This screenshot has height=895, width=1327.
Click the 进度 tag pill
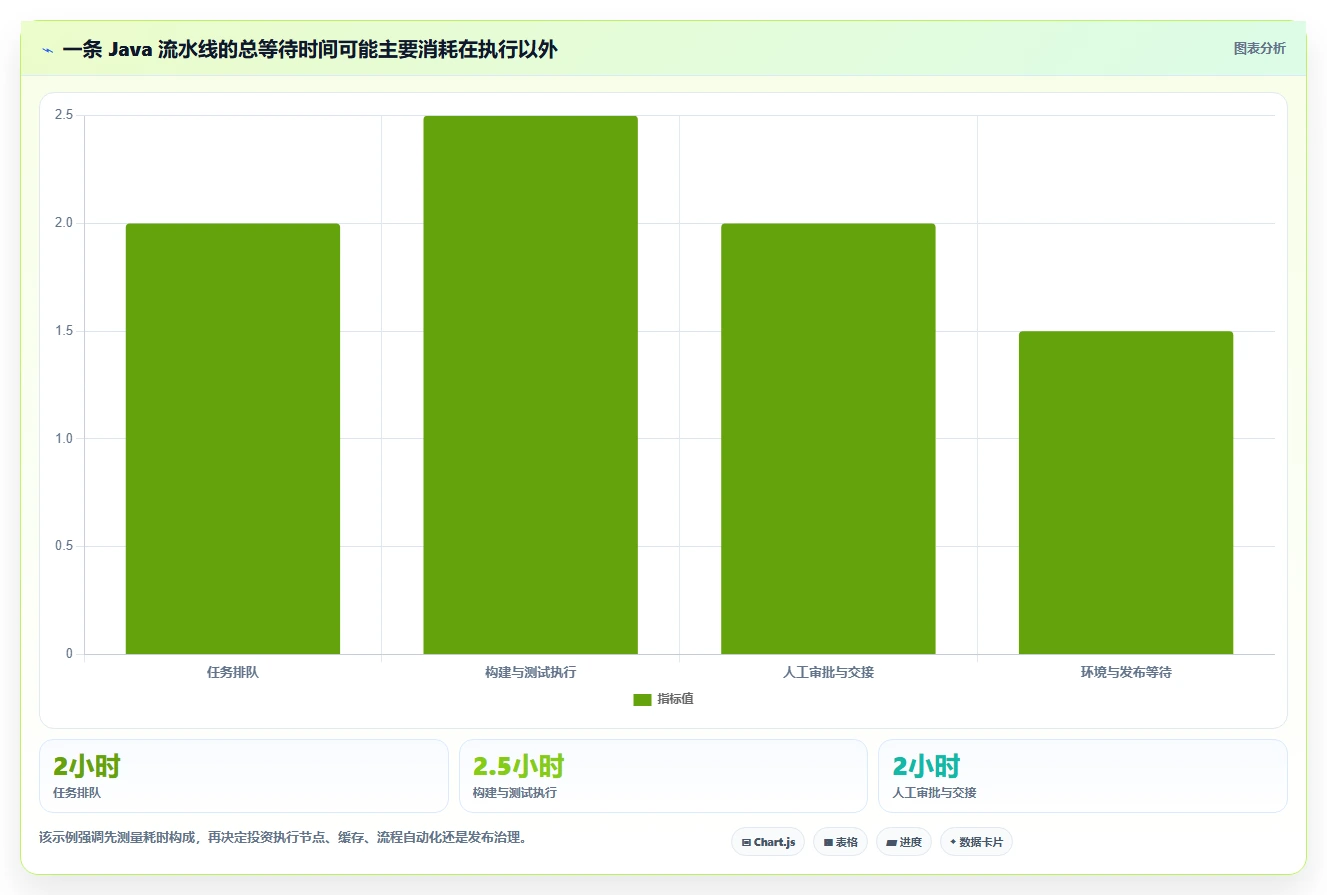point(904,842)
